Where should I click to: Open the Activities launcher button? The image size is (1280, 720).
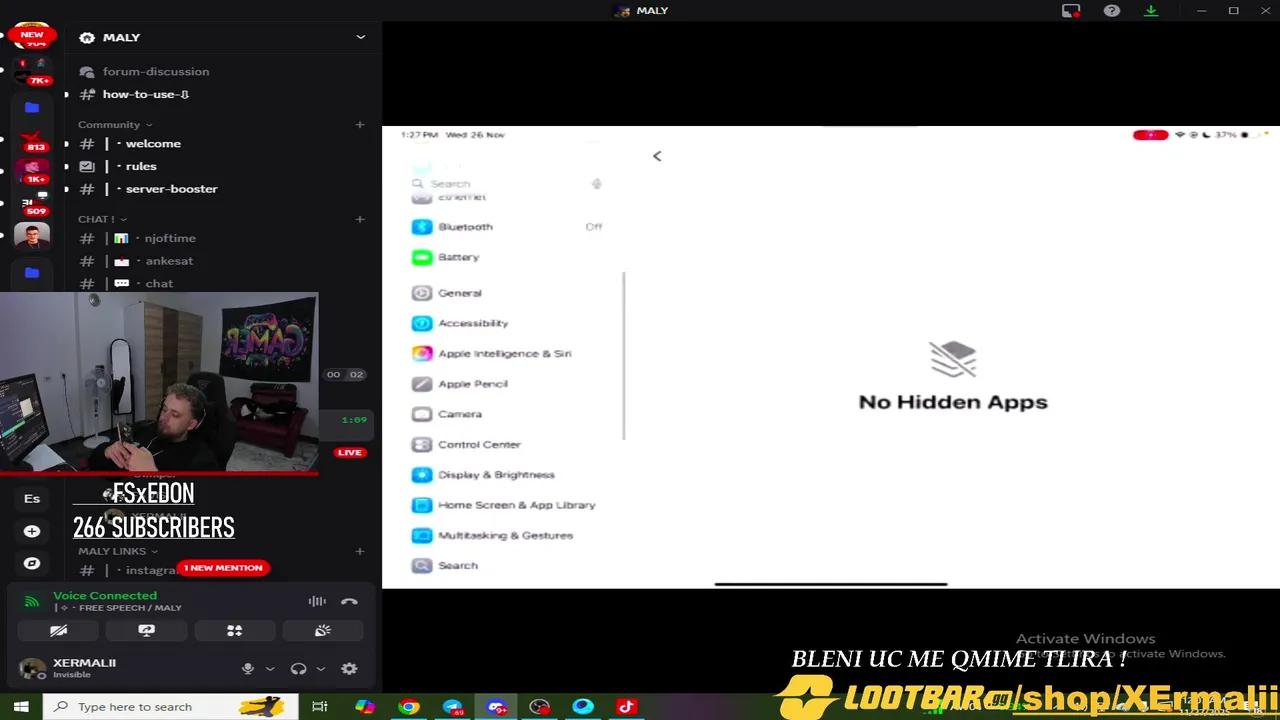coord(234,631)
